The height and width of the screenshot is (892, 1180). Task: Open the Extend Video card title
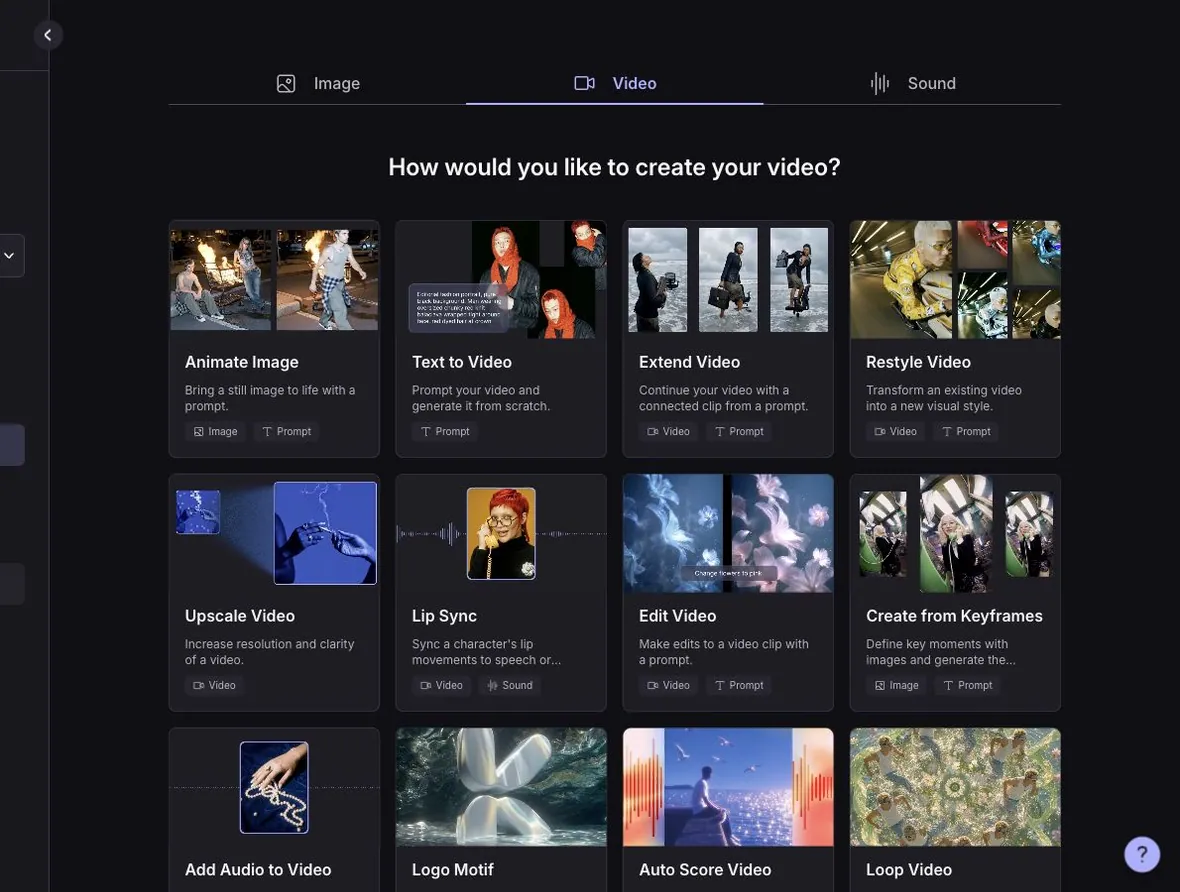689,362
